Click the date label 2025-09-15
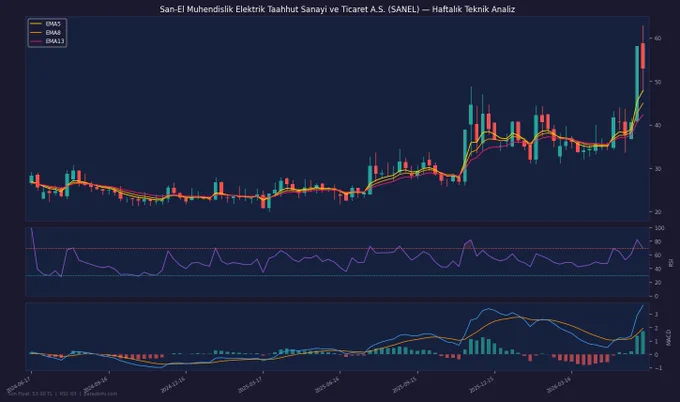 [x=405, y=384]
